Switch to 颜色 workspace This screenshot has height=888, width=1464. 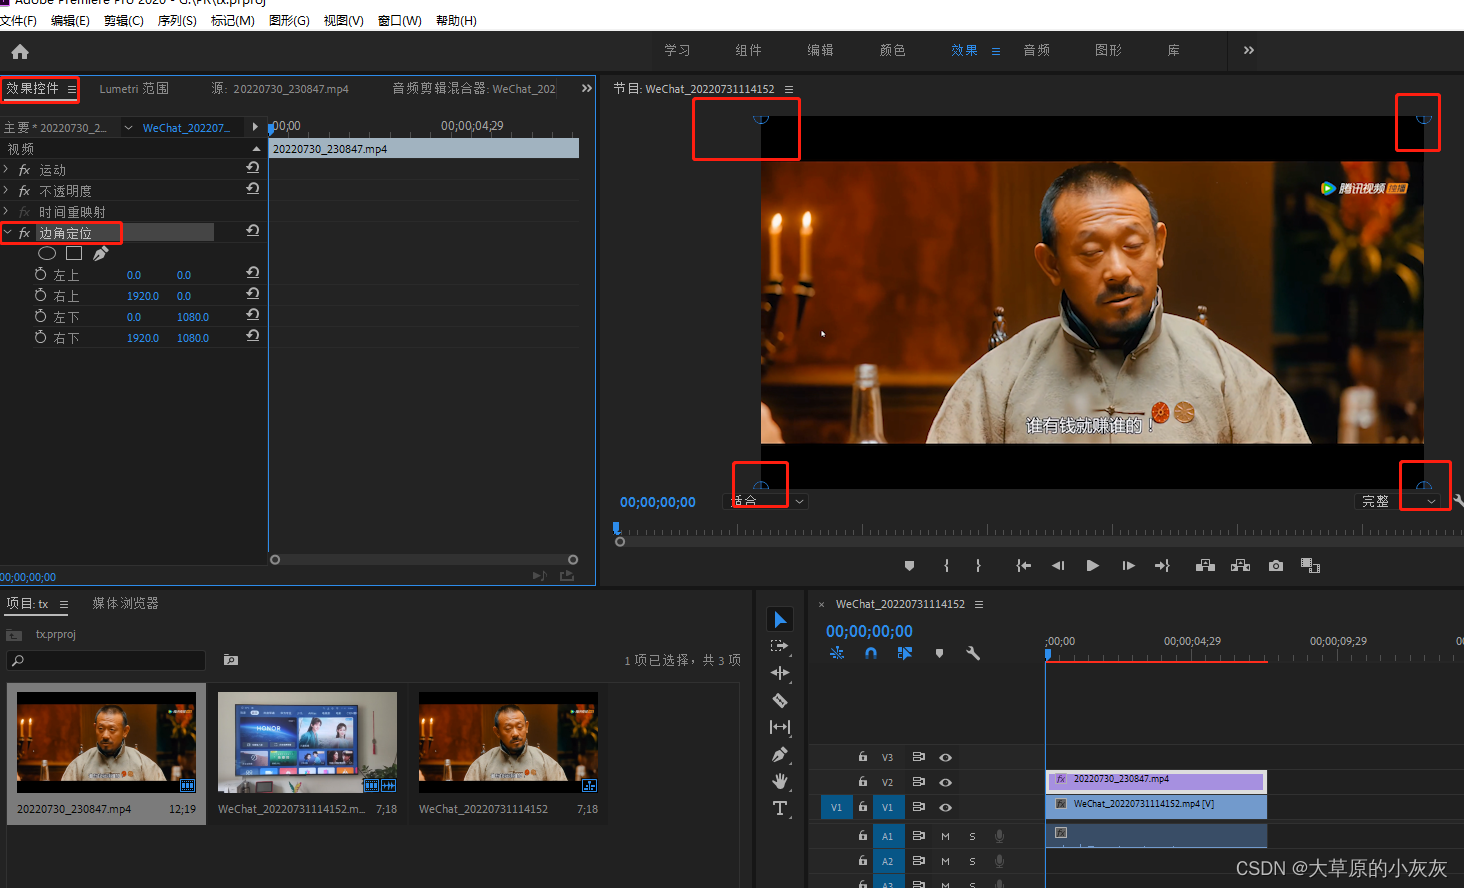pos(892,50)
